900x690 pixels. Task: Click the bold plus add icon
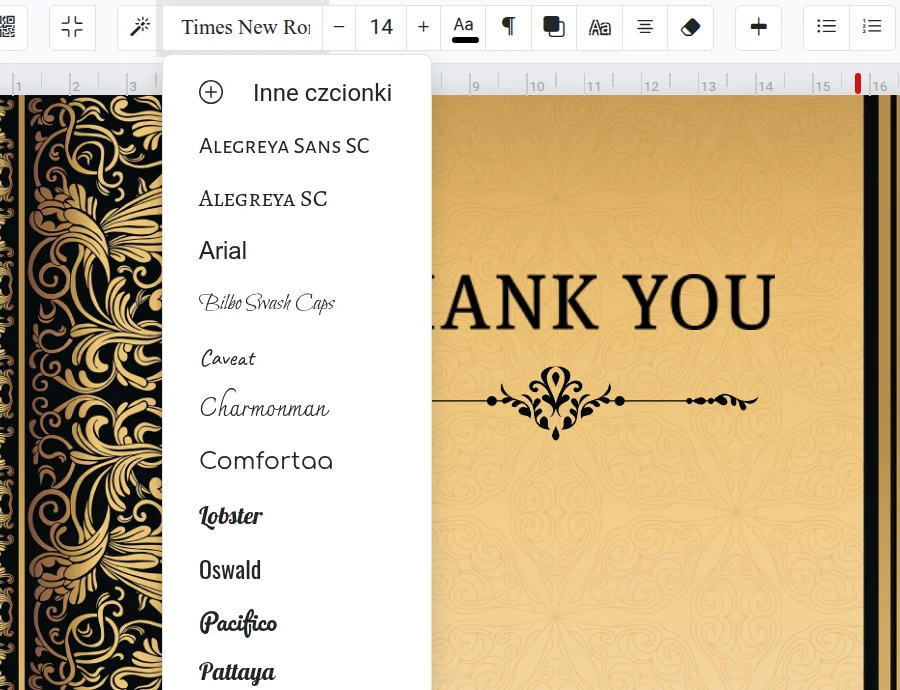coord(759,27)
